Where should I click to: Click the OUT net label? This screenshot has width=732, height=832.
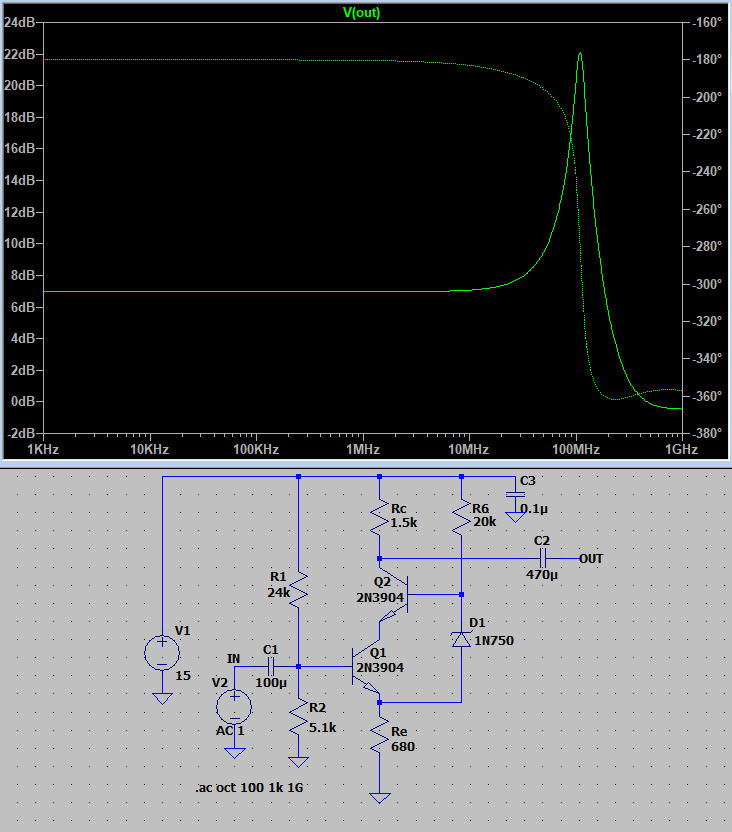pos(591,558)
